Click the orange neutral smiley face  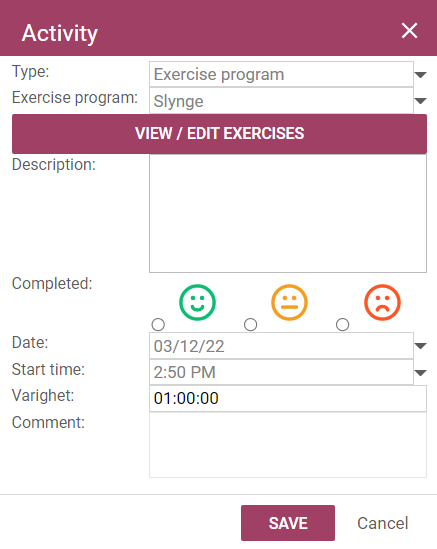tap(290, 302)
